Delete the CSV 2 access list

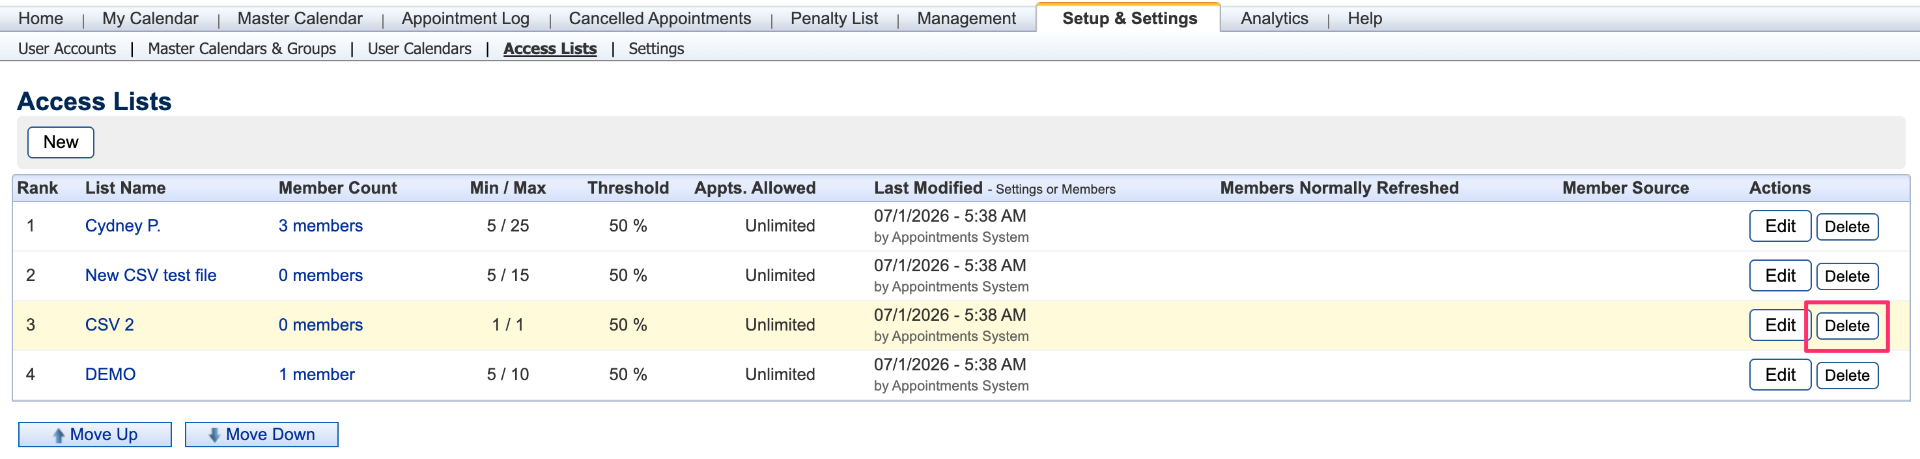[x=1847, y=326]
